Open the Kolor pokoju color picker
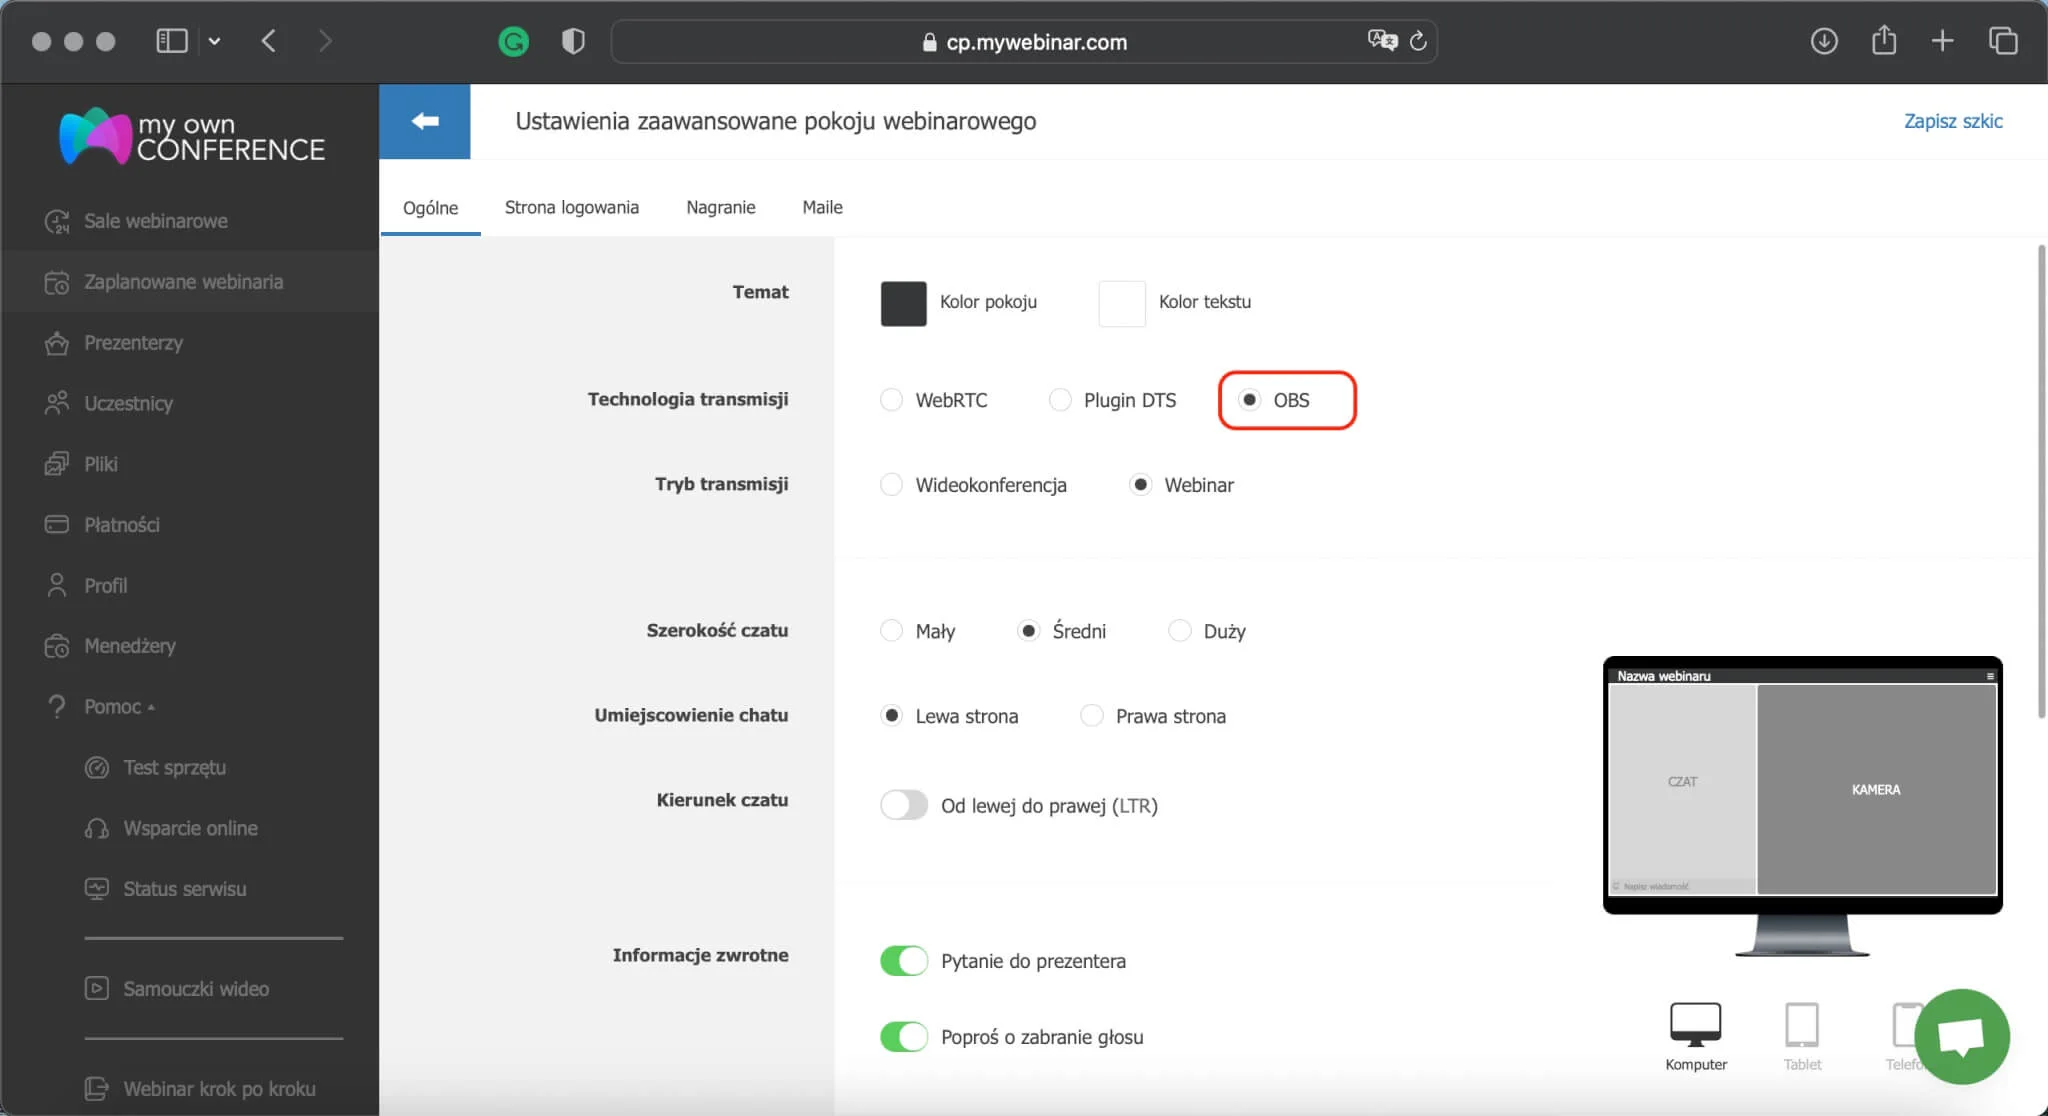Image resolution: width=2048 pixels, height=1116 pixels. (x=903, y=303)
